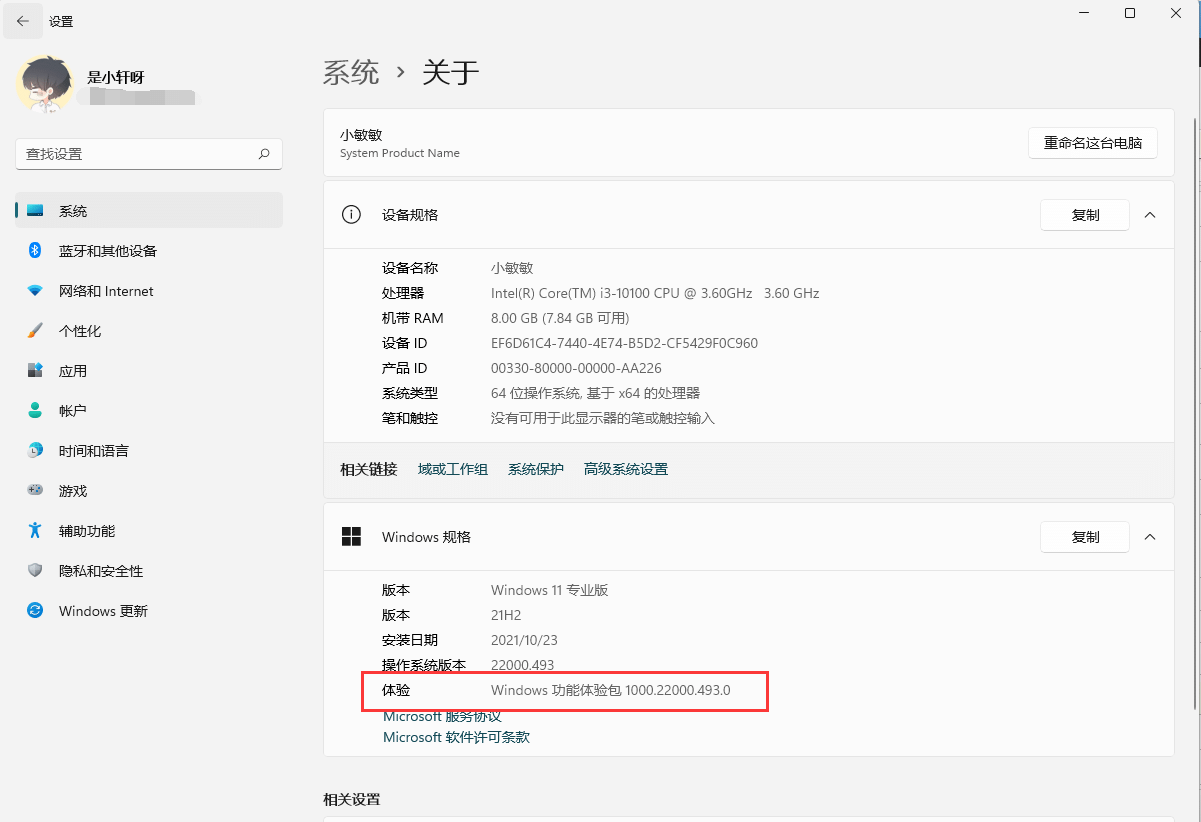
Task: Open 个性化 via its brush icon
Action: coord(35,330)
